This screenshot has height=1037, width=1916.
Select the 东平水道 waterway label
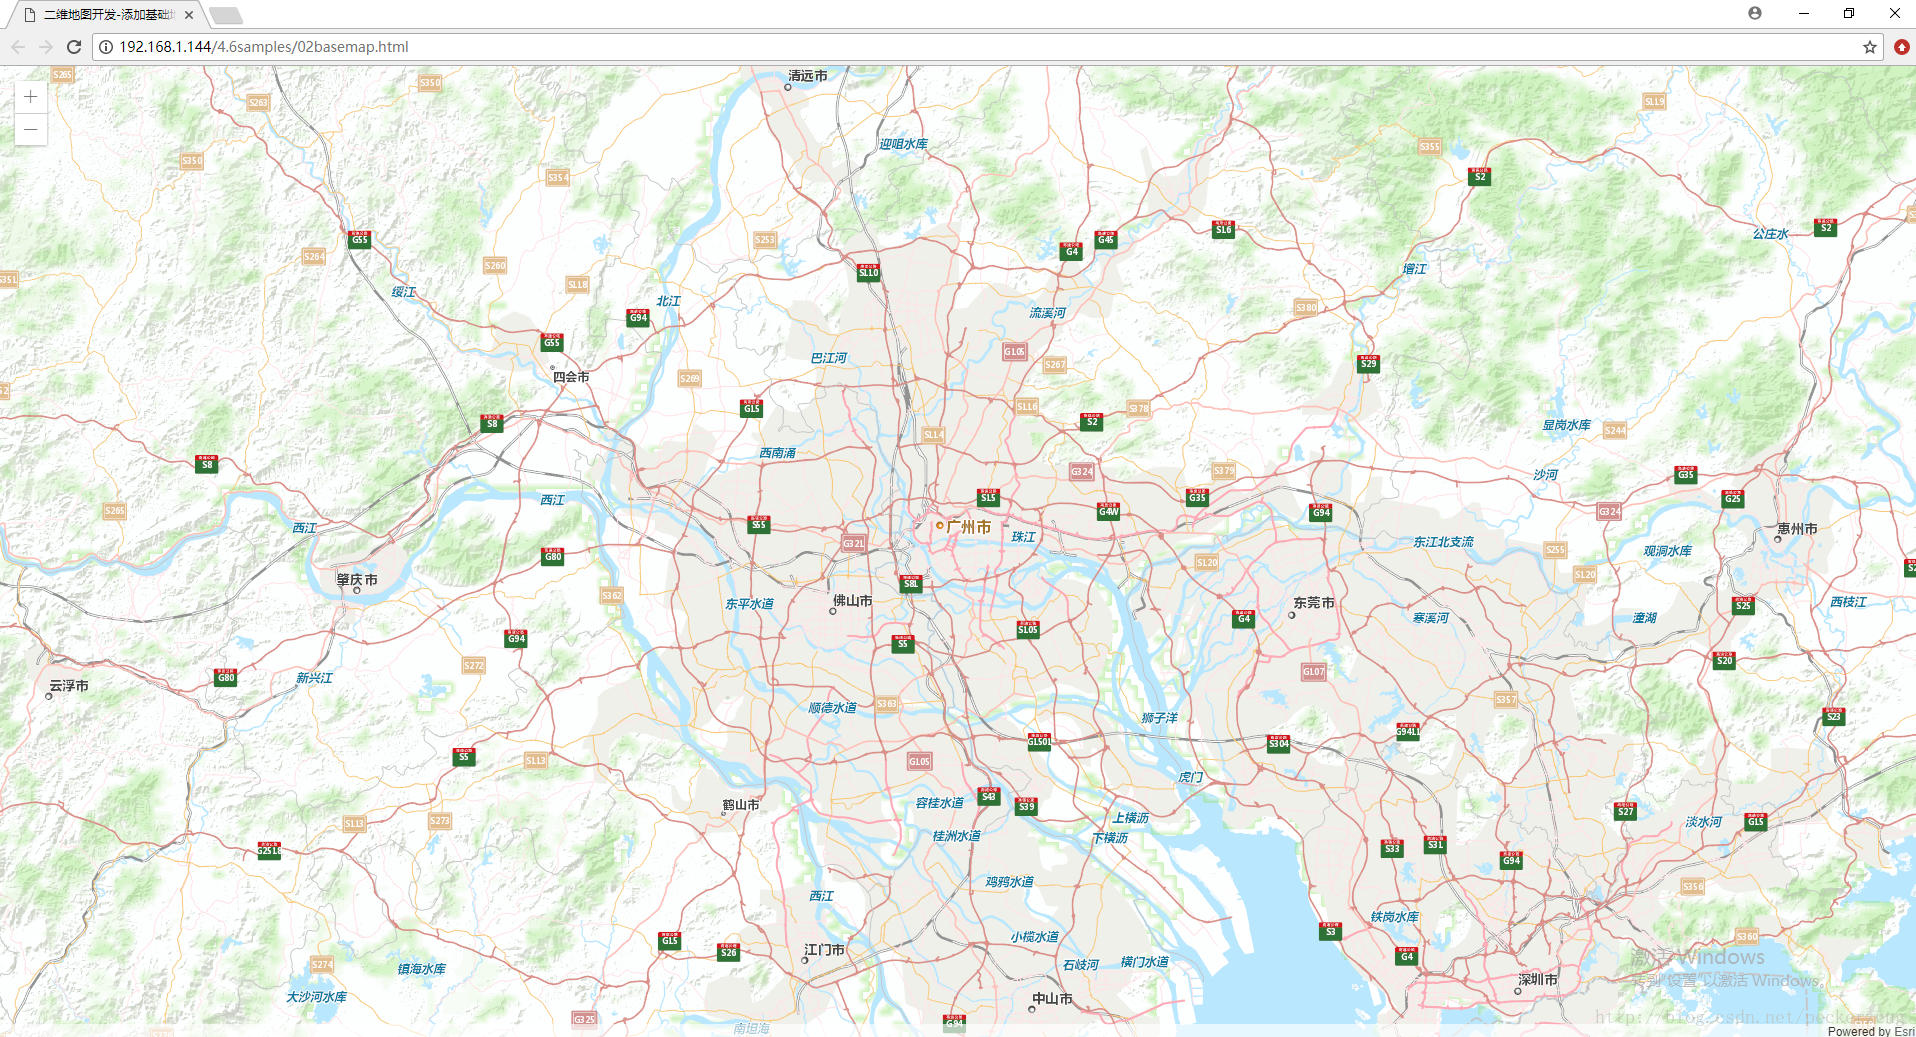pyautogui.click(x=749, y=604)
